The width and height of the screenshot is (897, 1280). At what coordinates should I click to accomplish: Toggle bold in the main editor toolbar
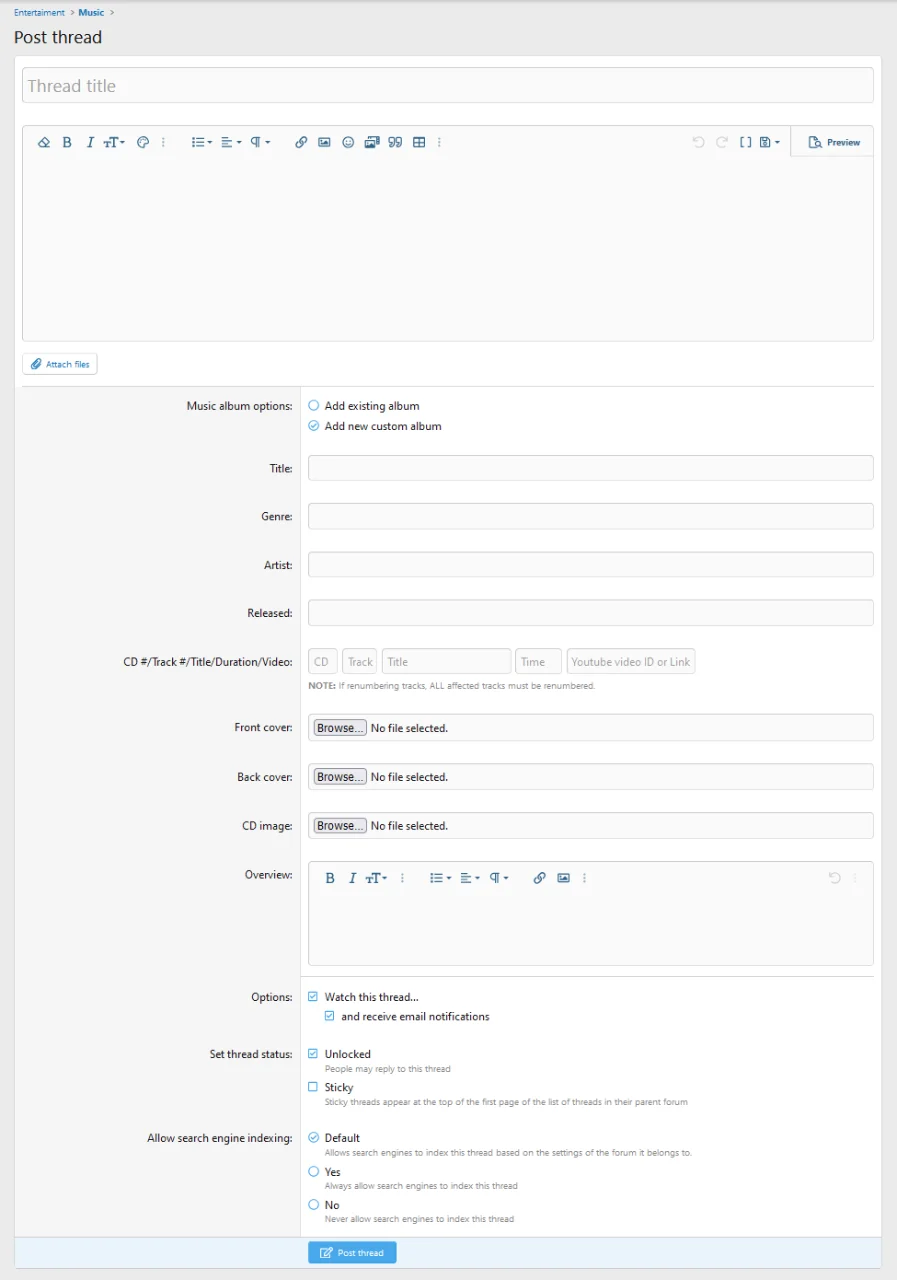[x=67, y=143]
